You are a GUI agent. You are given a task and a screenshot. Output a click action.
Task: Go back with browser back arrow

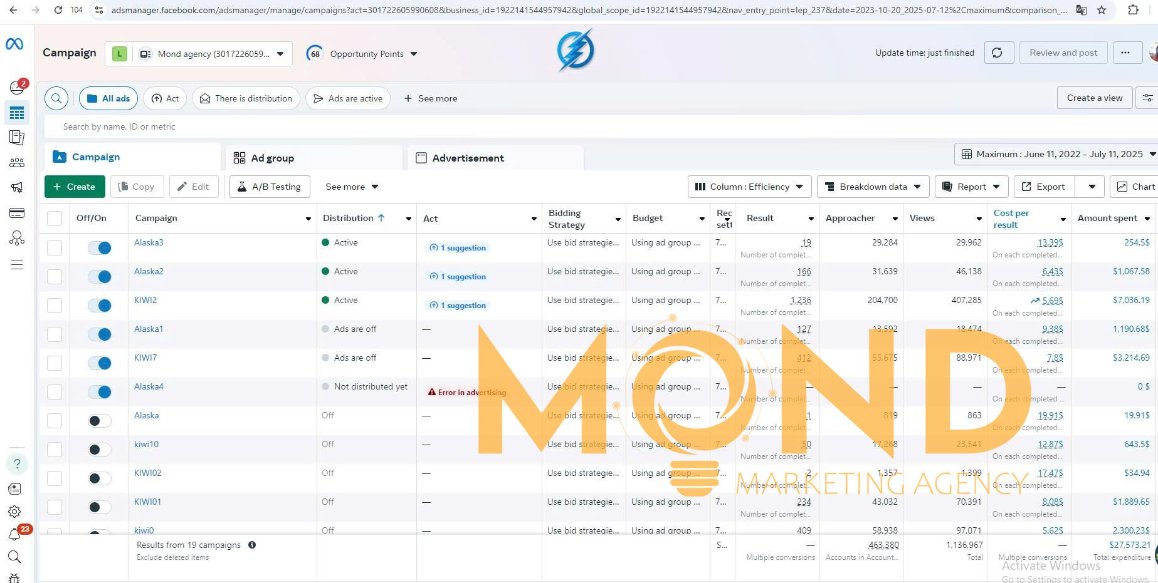13,10
